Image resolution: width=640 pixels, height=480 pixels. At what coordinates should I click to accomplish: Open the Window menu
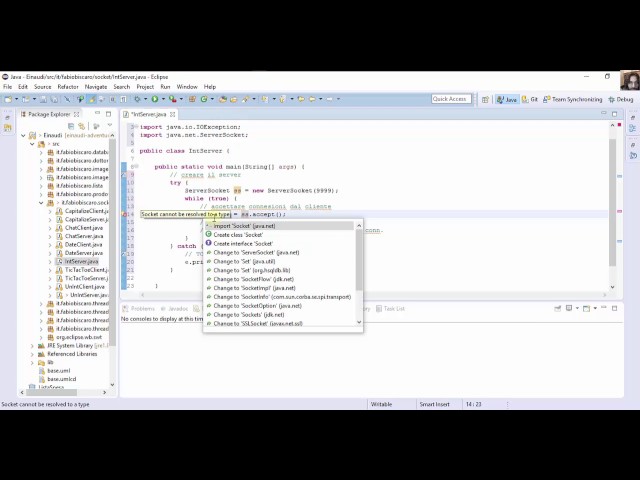[187, 87]
